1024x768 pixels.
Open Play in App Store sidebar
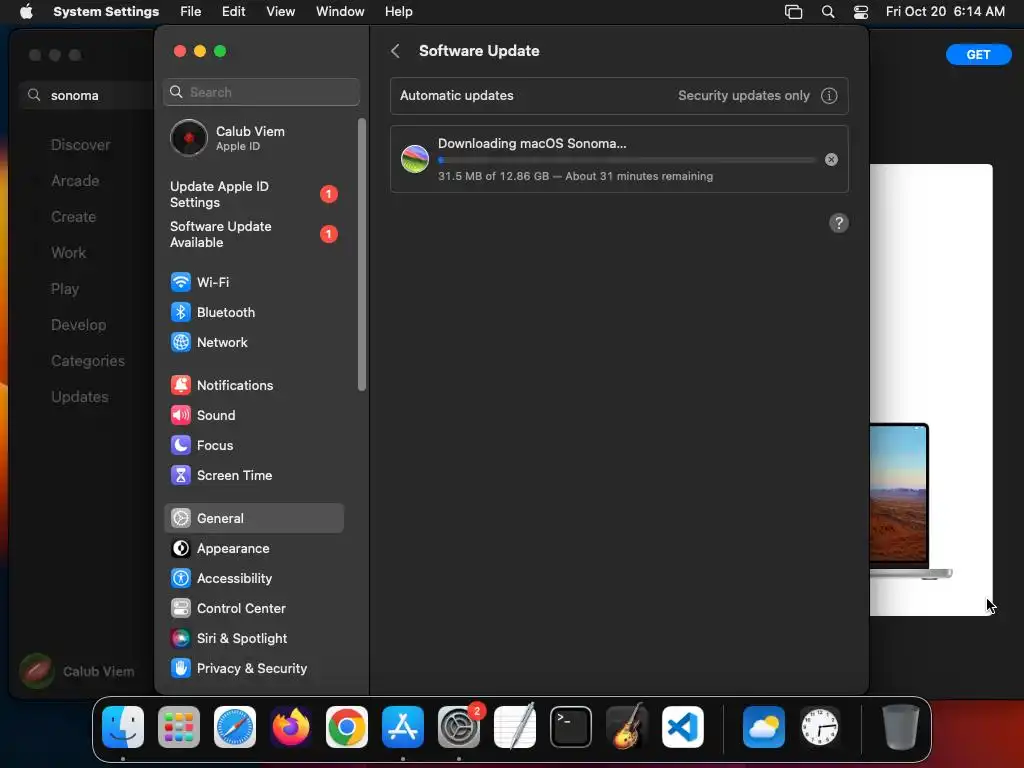(65, 289)
